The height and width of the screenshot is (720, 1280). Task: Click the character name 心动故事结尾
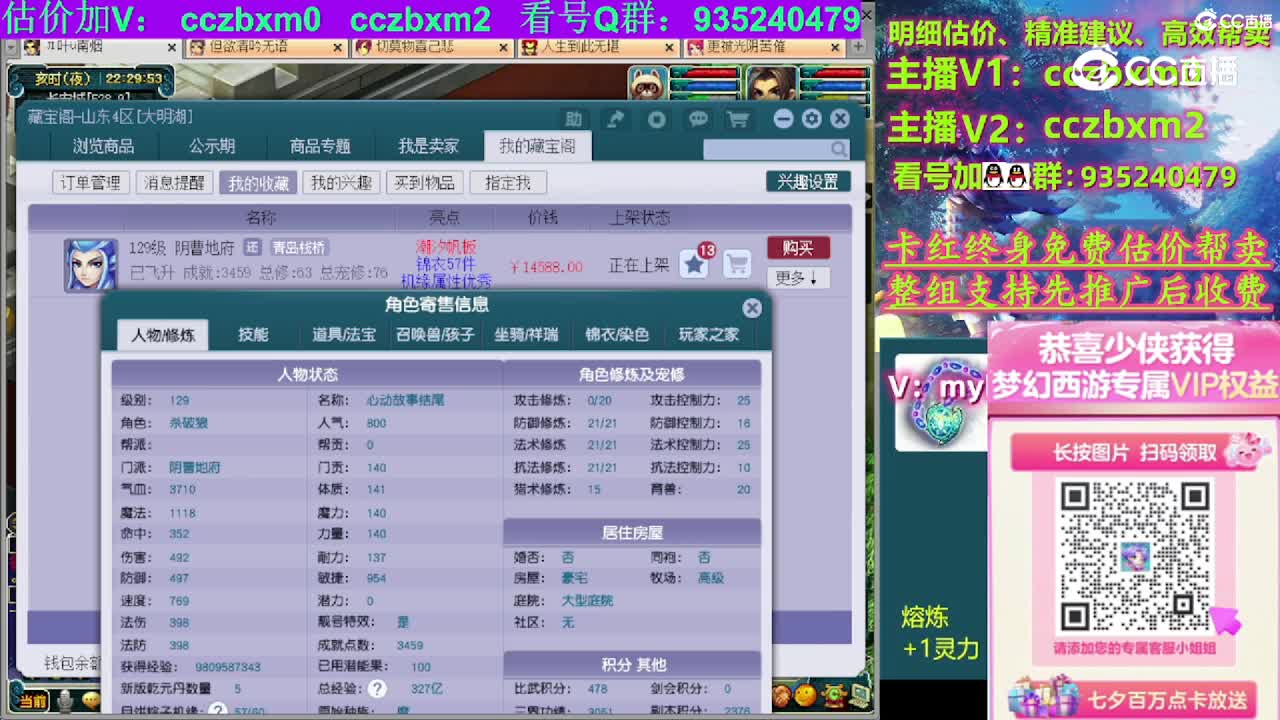[x=405, y=400]
